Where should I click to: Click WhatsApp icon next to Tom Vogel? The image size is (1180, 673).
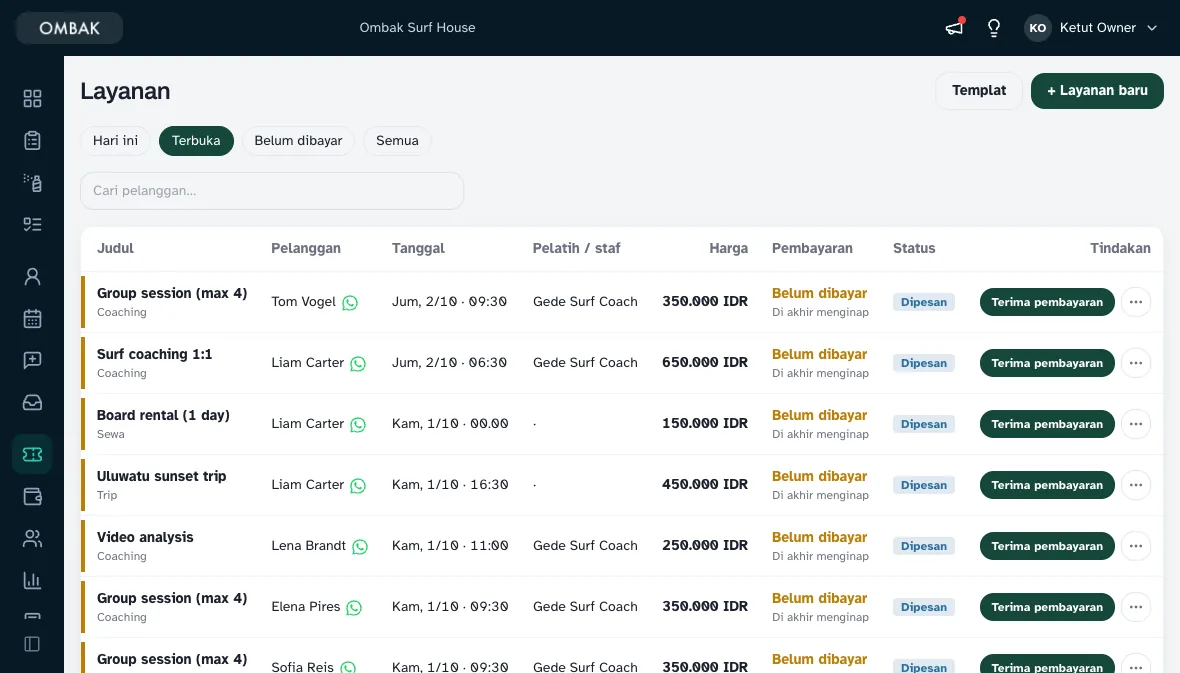coord(350,303)
